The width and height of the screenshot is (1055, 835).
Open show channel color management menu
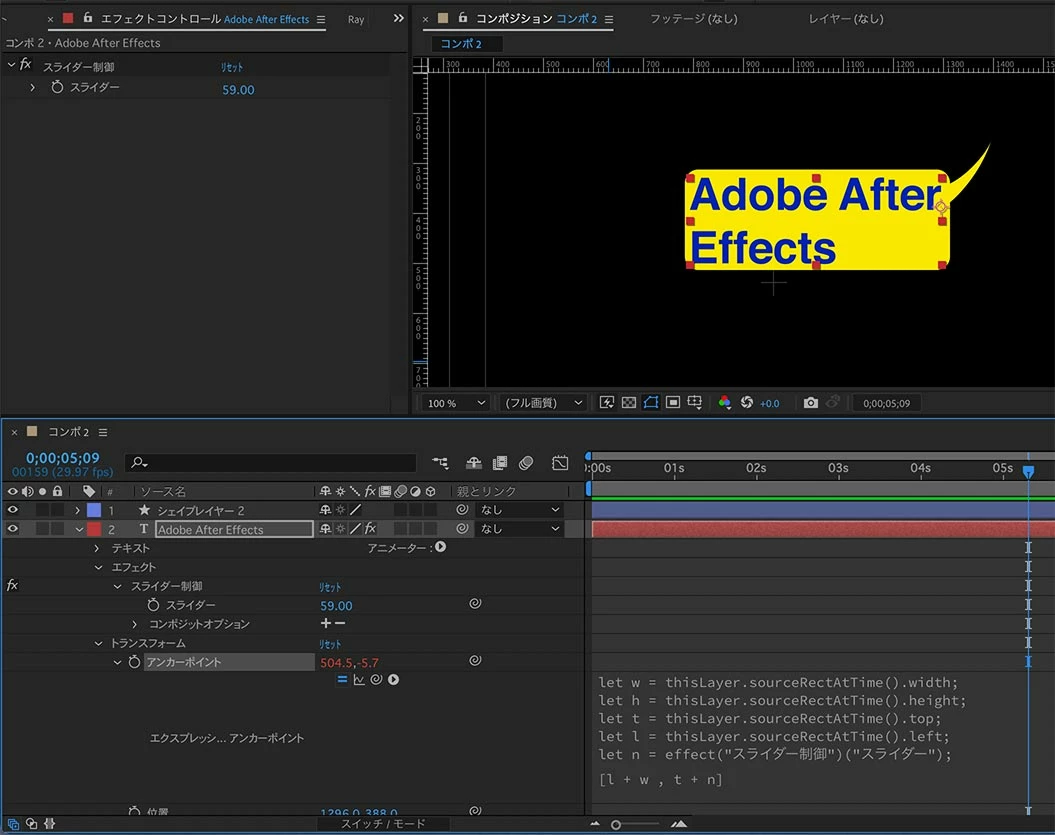tap(724, 402)
